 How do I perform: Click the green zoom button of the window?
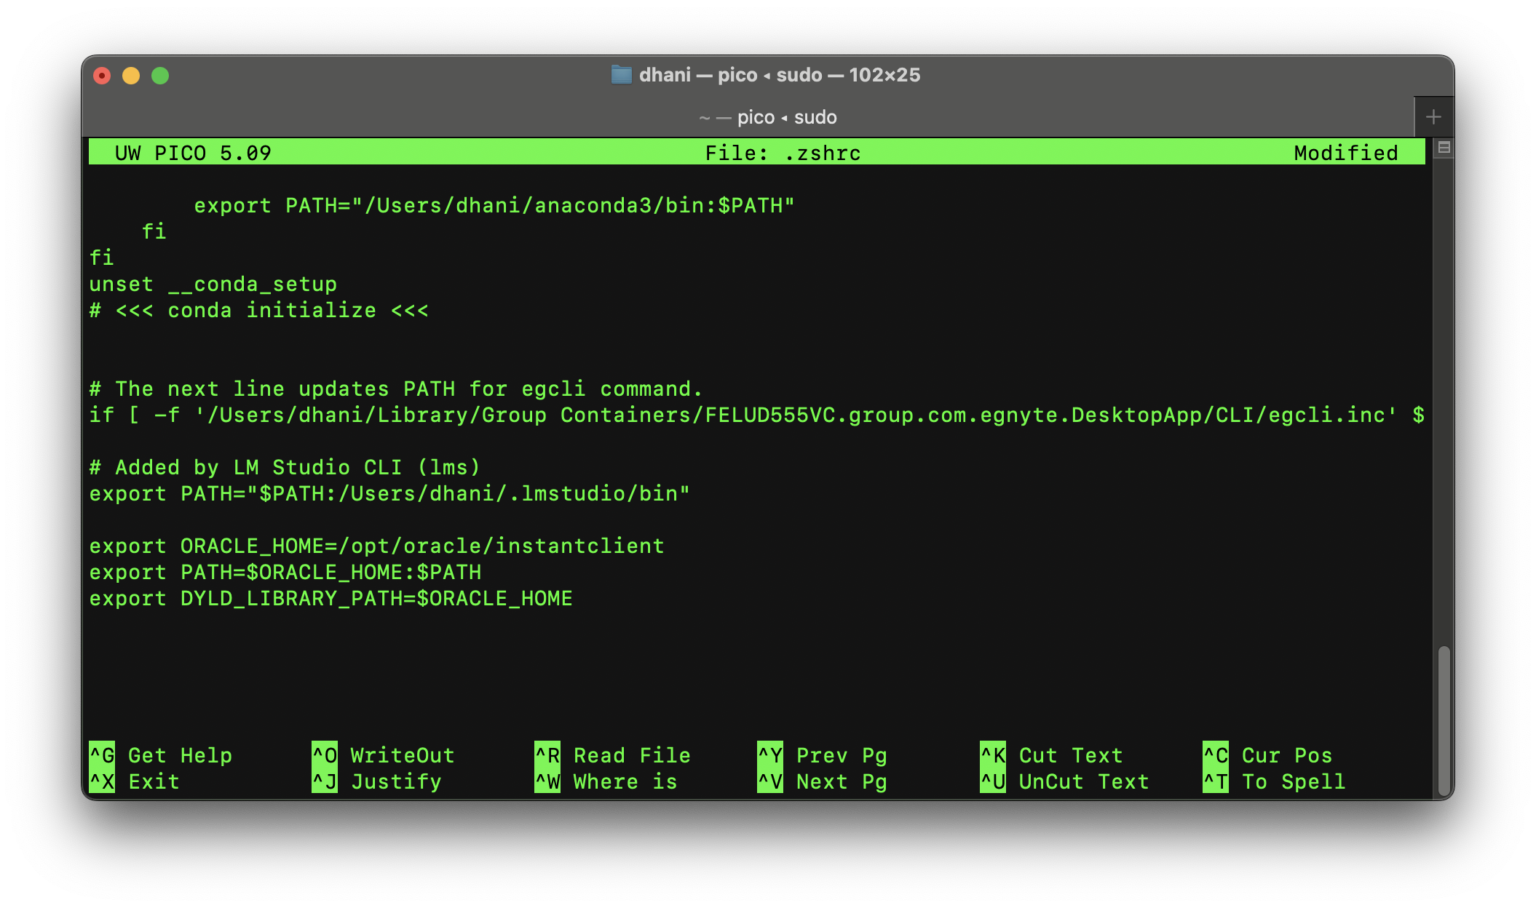tap(160, 75)
